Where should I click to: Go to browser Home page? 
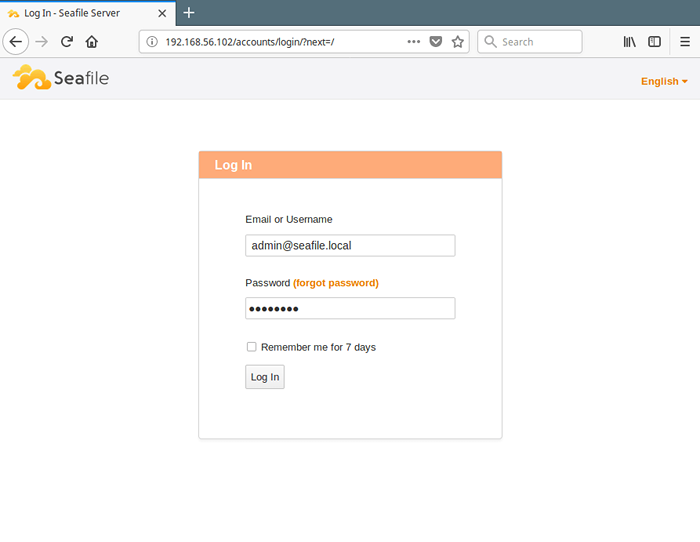click(x=92, y=42)
